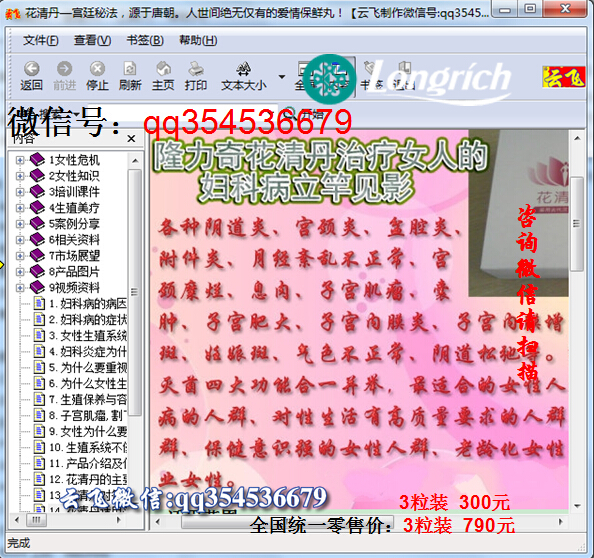Expand the 4生殖美疗 tree node
The height and width of the screenshot is (558, 594).
19,208
